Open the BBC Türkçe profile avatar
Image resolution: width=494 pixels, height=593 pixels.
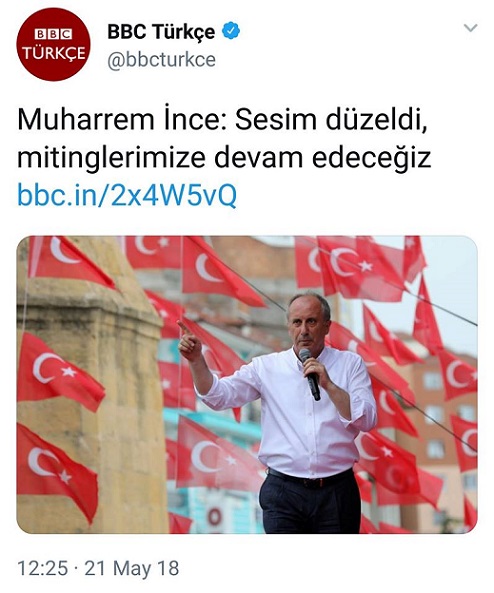(x=53, y=44)
